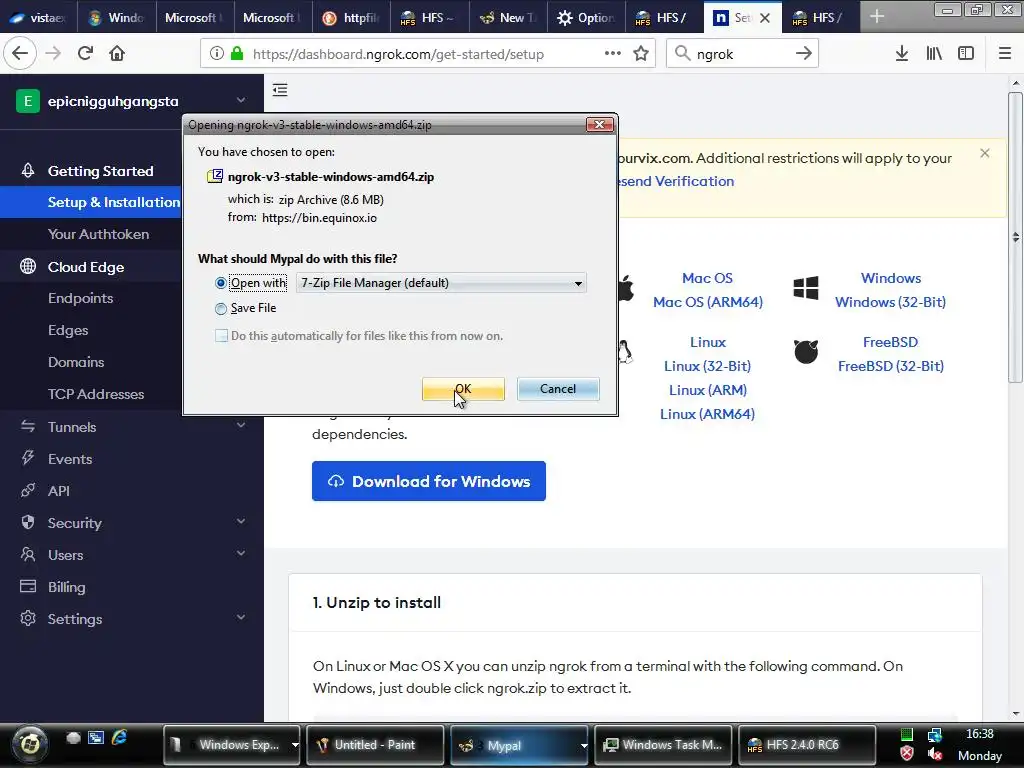Click the green padlock security icon
This screenshot has width=1024, height=768.
(237, 54)
